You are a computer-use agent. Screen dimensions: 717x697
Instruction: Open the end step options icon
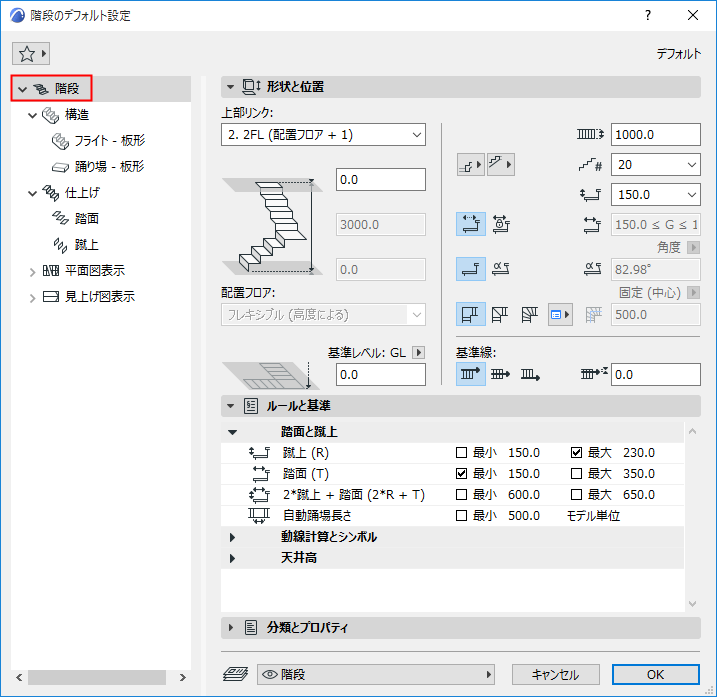pos(500,165)
